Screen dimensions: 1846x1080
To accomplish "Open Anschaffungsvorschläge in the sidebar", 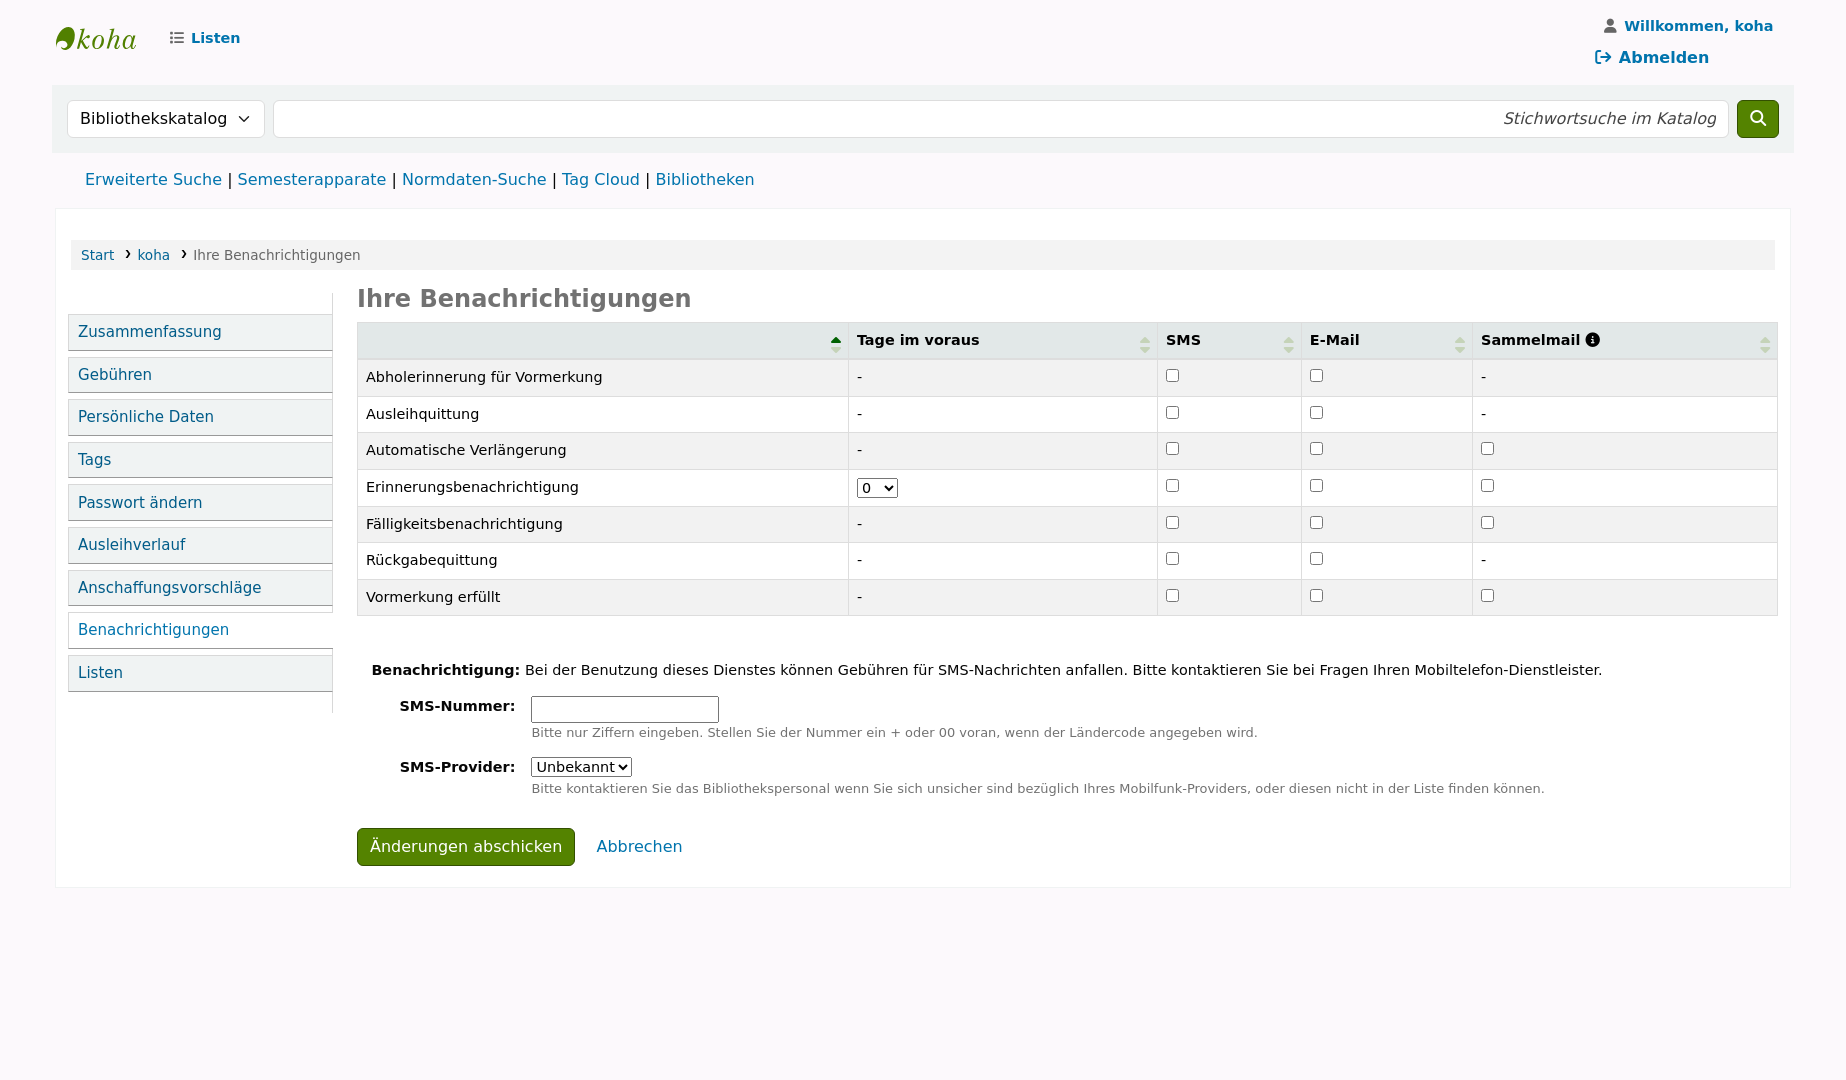I will [200, 588].
